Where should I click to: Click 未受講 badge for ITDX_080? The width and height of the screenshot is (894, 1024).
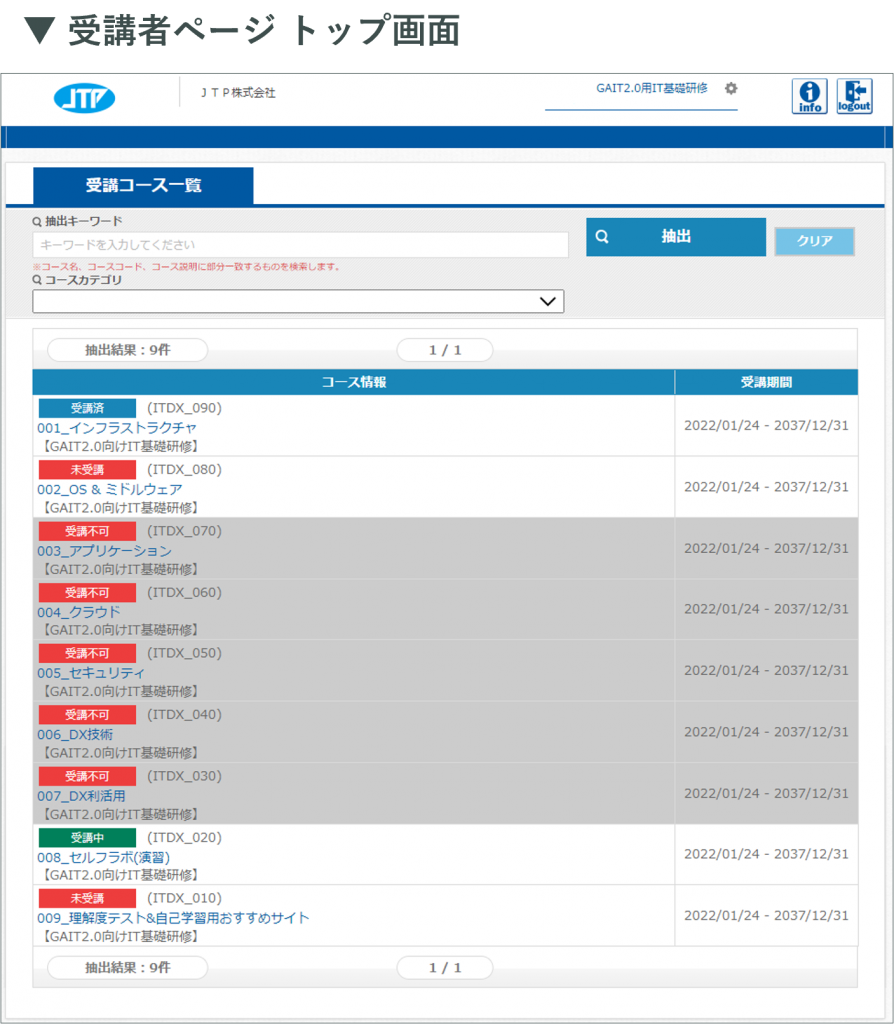point(88,470)
